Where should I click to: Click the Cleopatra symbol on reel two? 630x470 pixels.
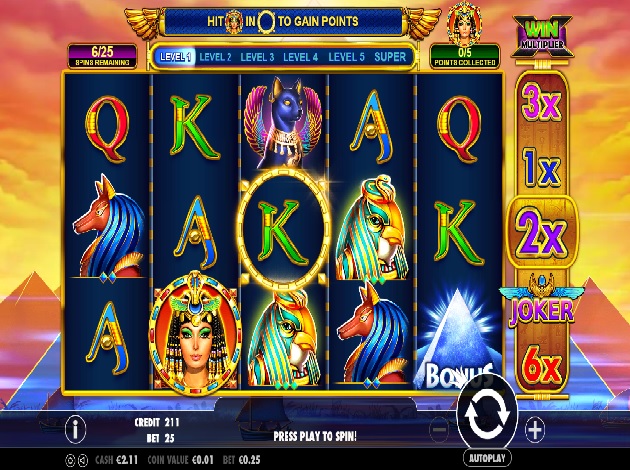point(196,333)
